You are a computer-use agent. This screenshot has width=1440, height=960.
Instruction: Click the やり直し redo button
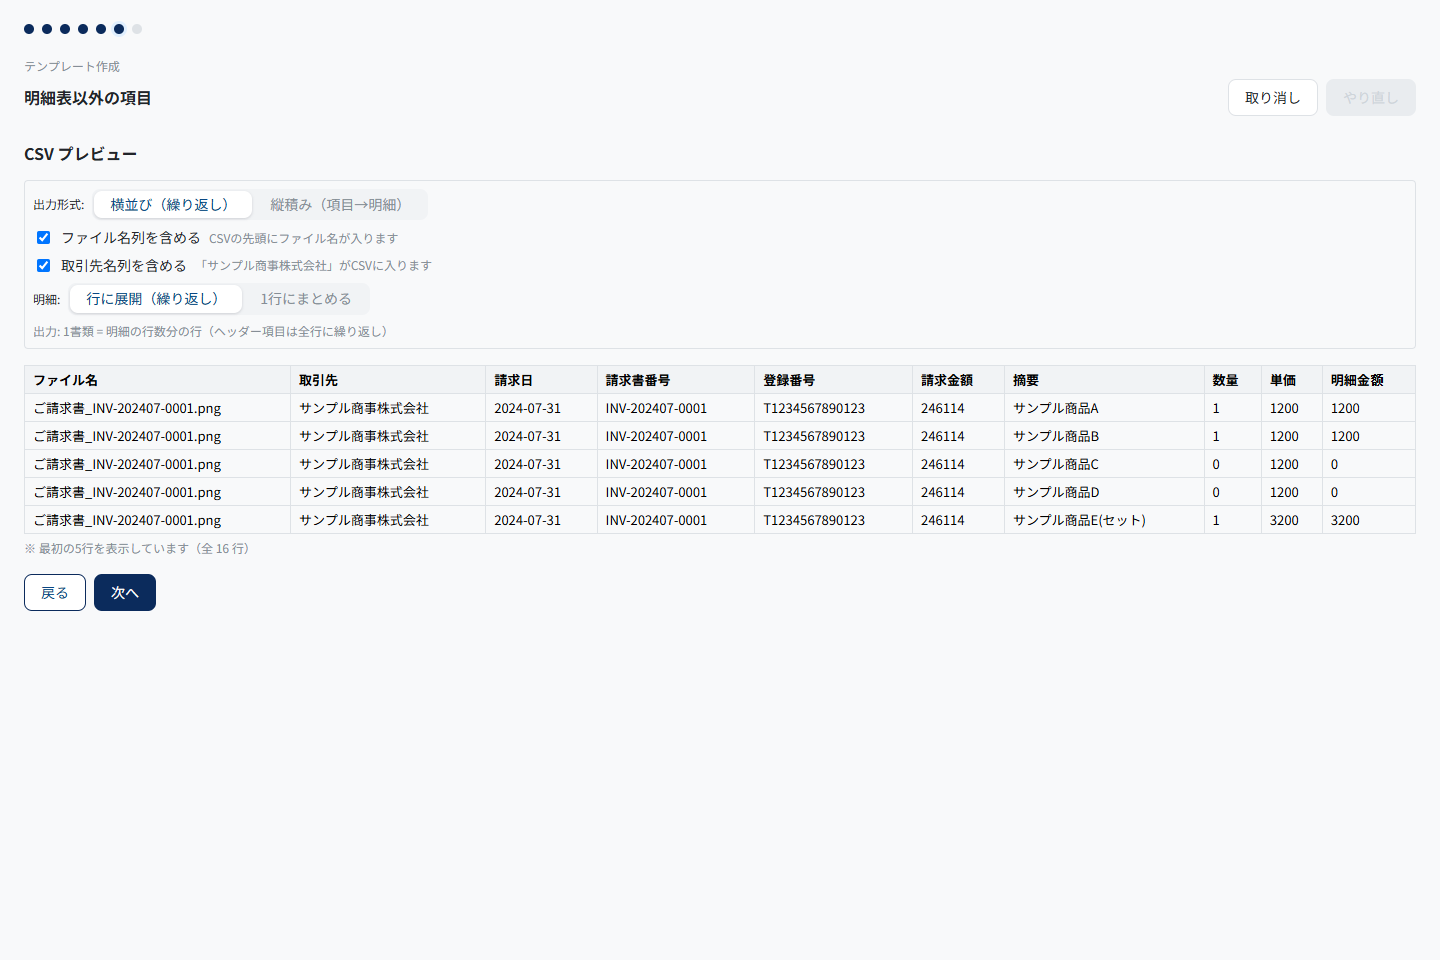[x=1371, y=98]
